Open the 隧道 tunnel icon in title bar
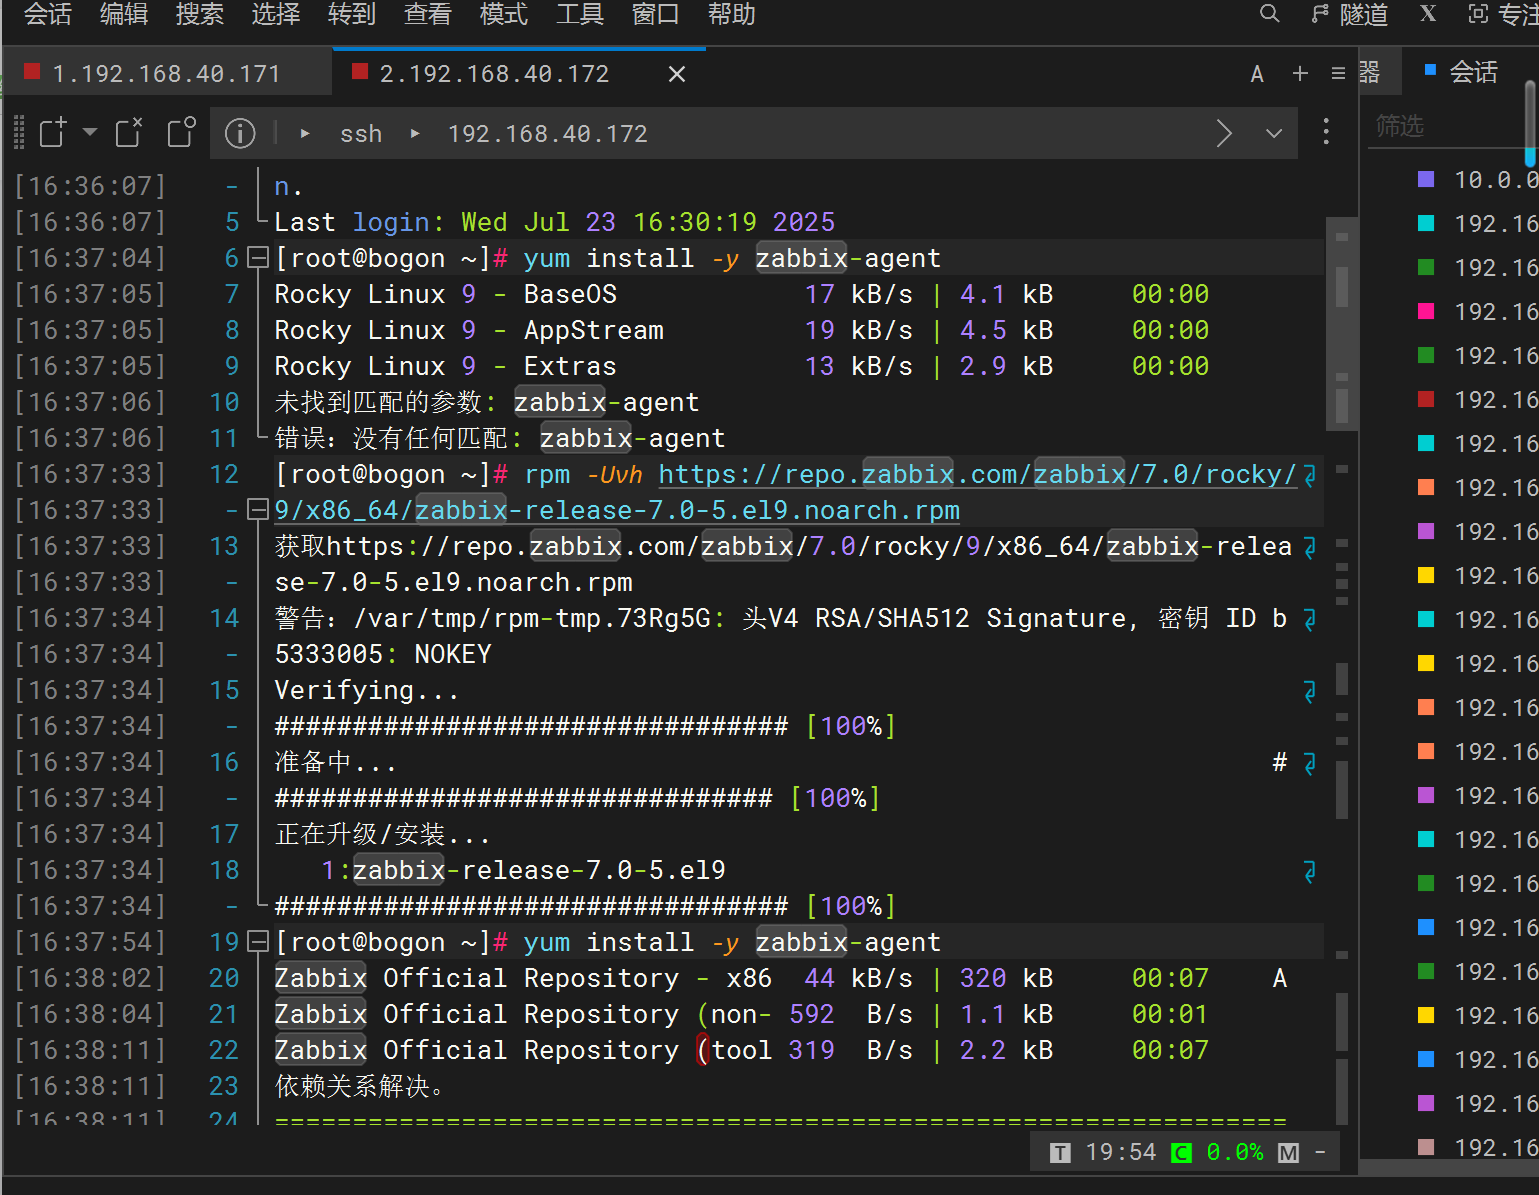This screenshot has height=1195, width=1539. tap(1318, 14)
